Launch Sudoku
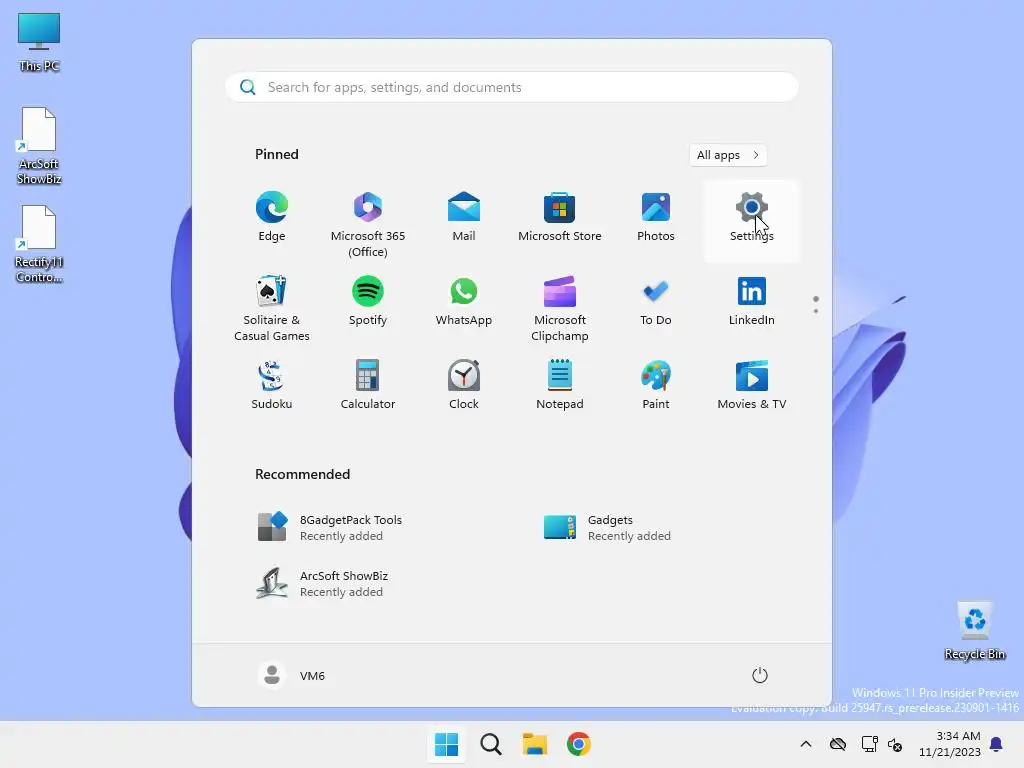The height and width of the screenshot is (768, 1024). pyautogui.click(x=272, y=385)
